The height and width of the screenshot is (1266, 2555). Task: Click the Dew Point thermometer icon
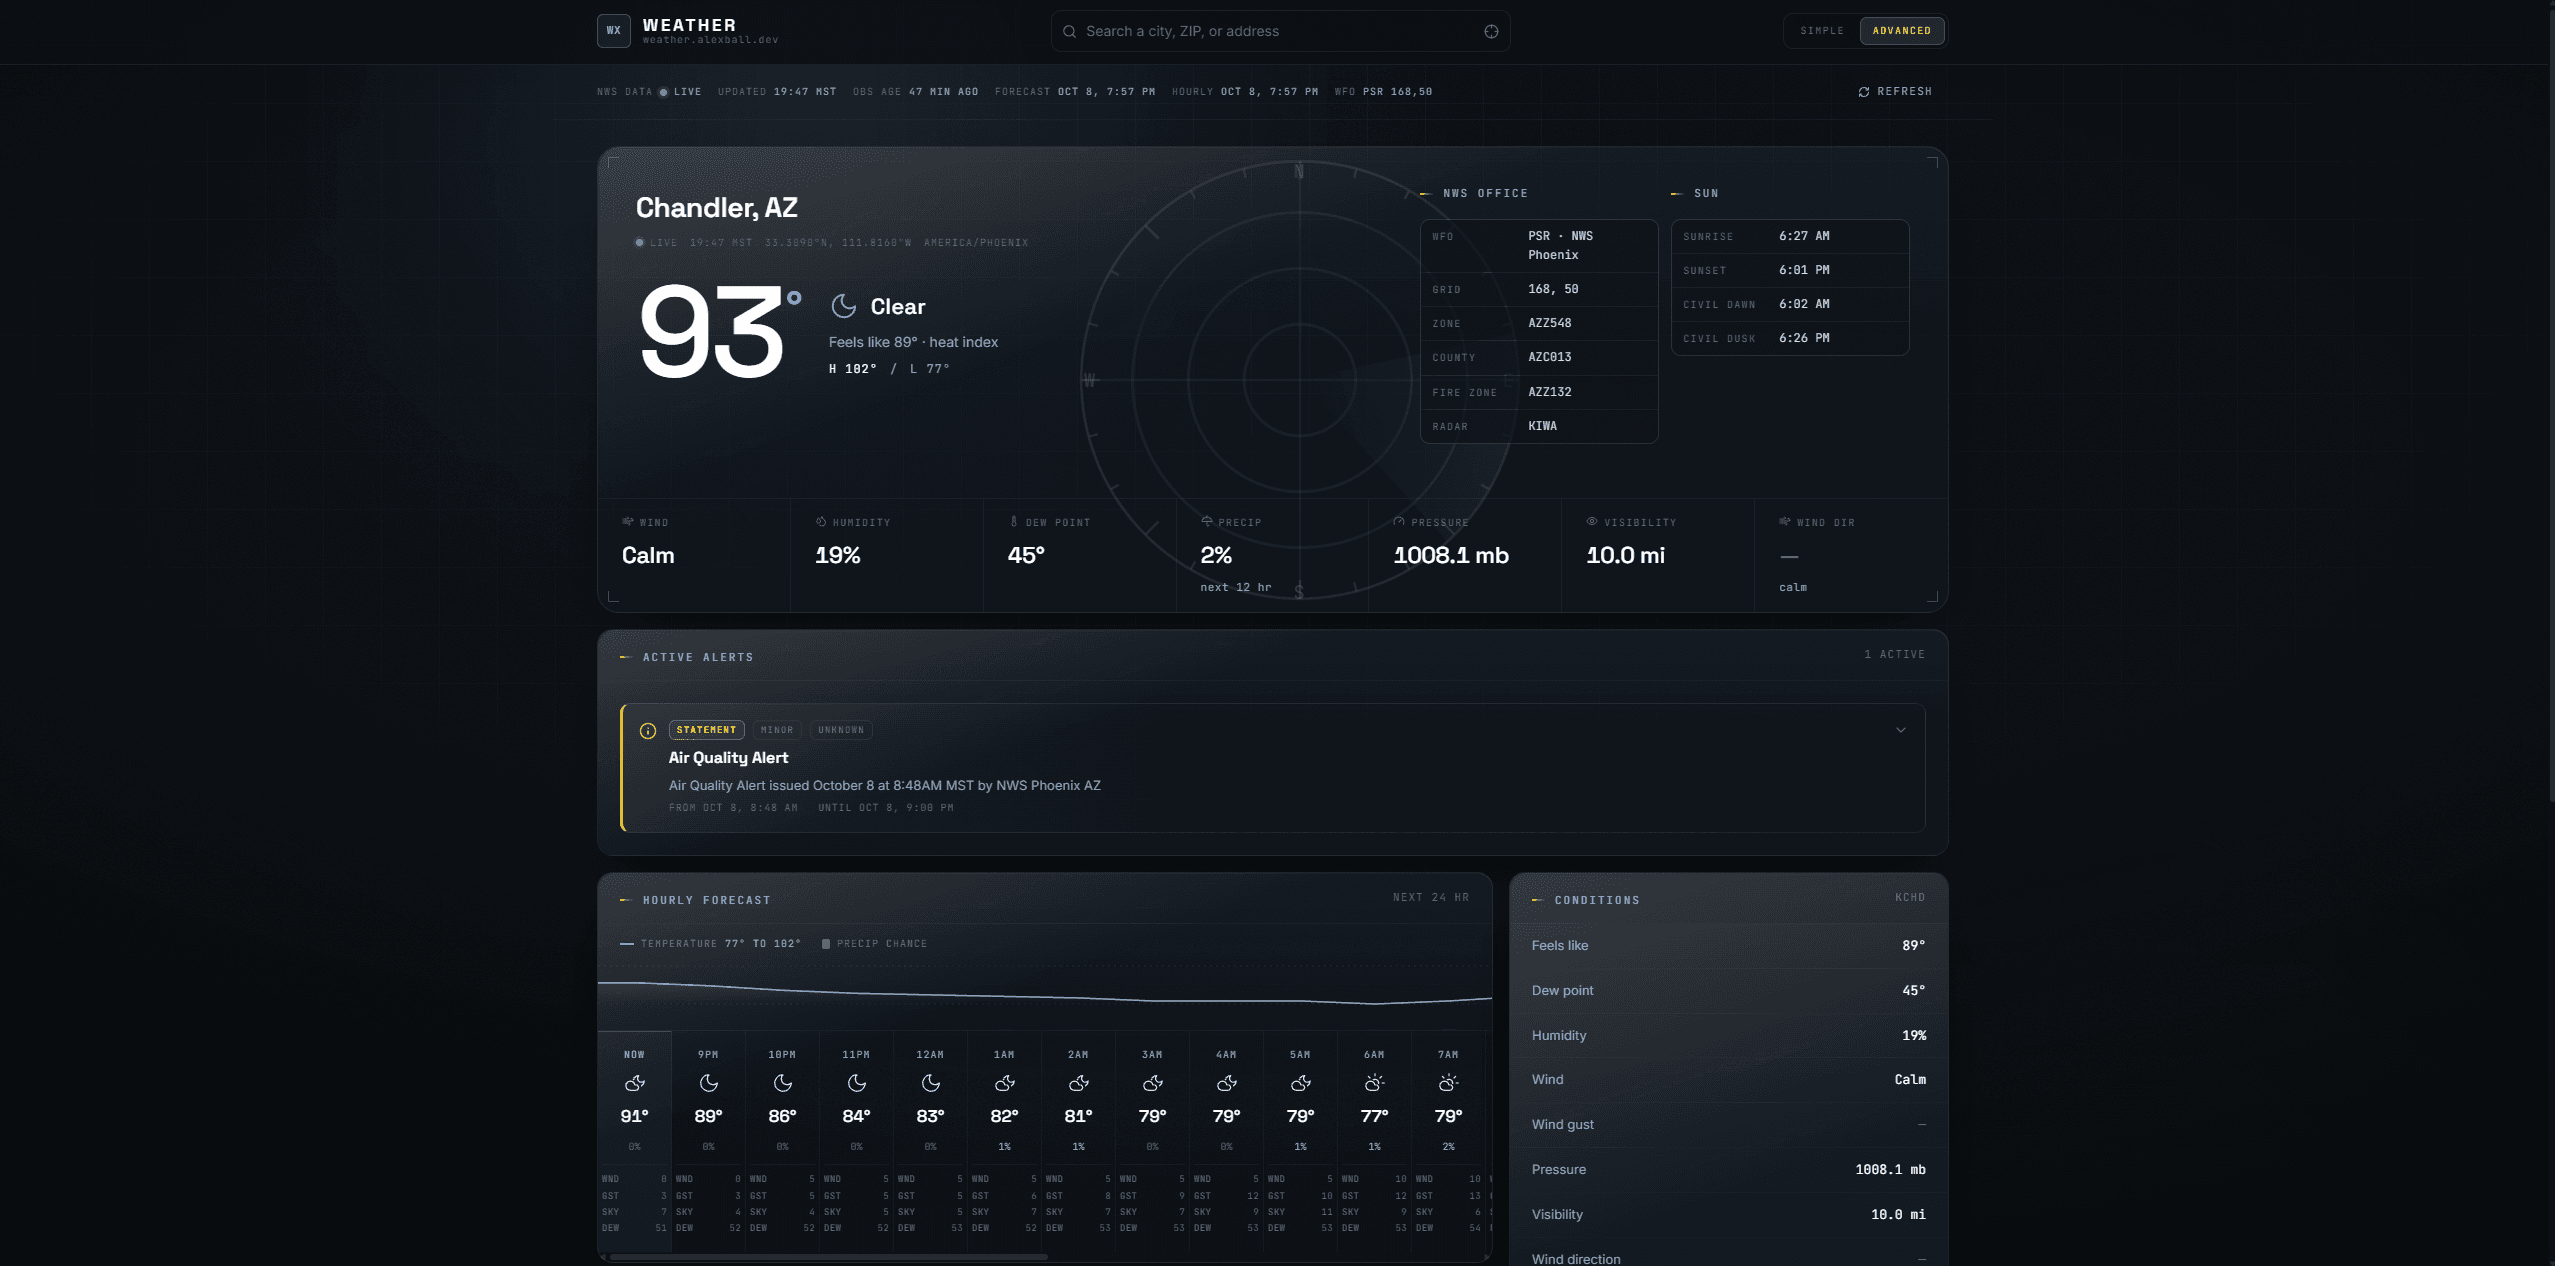pos(1014,521)
